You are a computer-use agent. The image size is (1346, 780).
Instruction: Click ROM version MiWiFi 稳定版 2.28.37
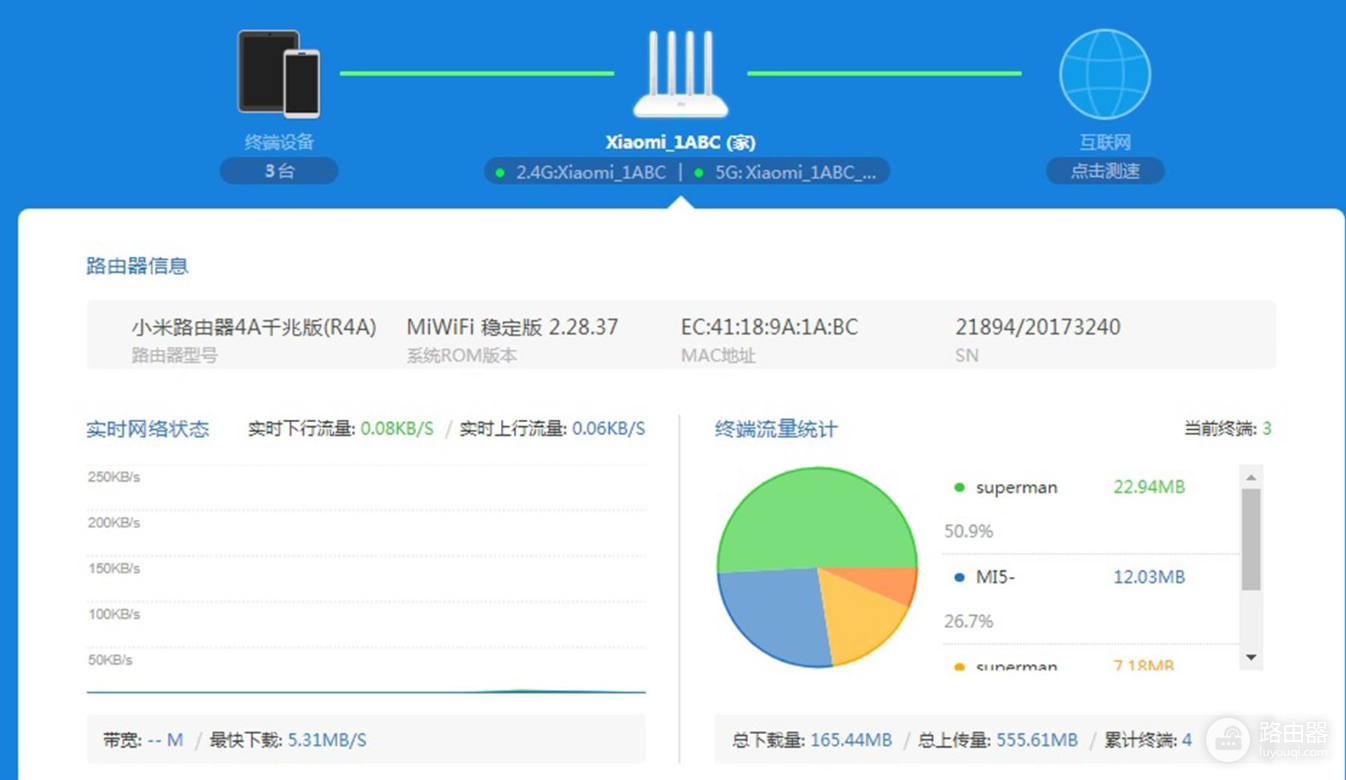point(512,327)
